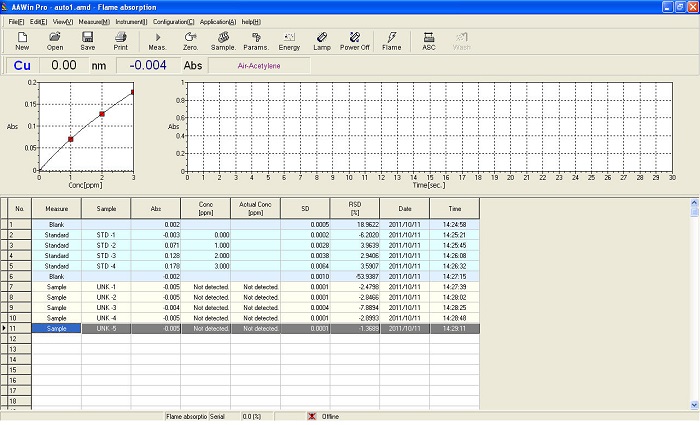The height and width of the screenshot is (425, 700).
Task: Click the 14:29:11 time cell
Action: (x=454, y=328)
